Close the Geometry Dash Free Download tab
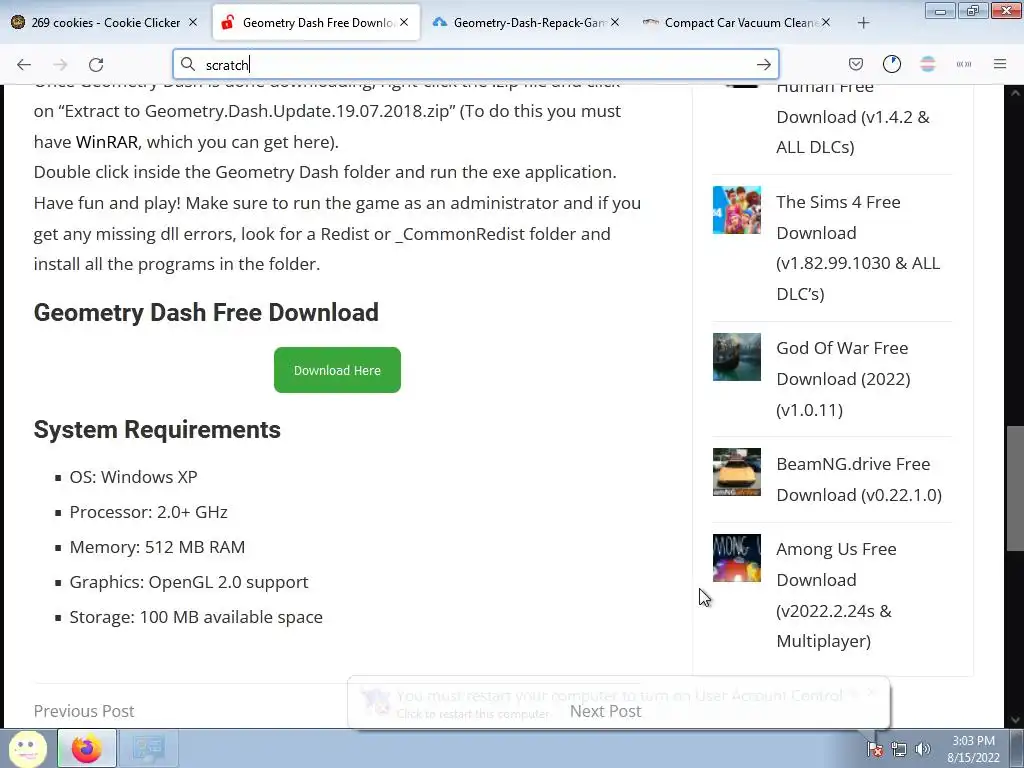 point(404,22)
